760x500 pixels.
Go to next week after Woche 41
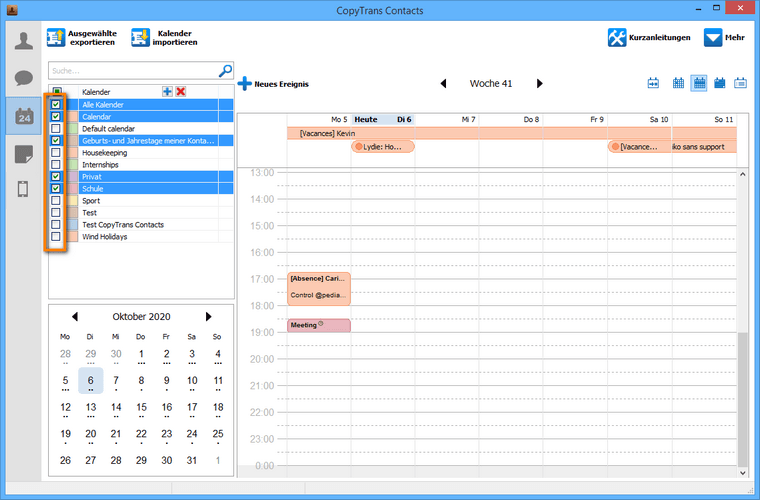[x=539, y=83]
